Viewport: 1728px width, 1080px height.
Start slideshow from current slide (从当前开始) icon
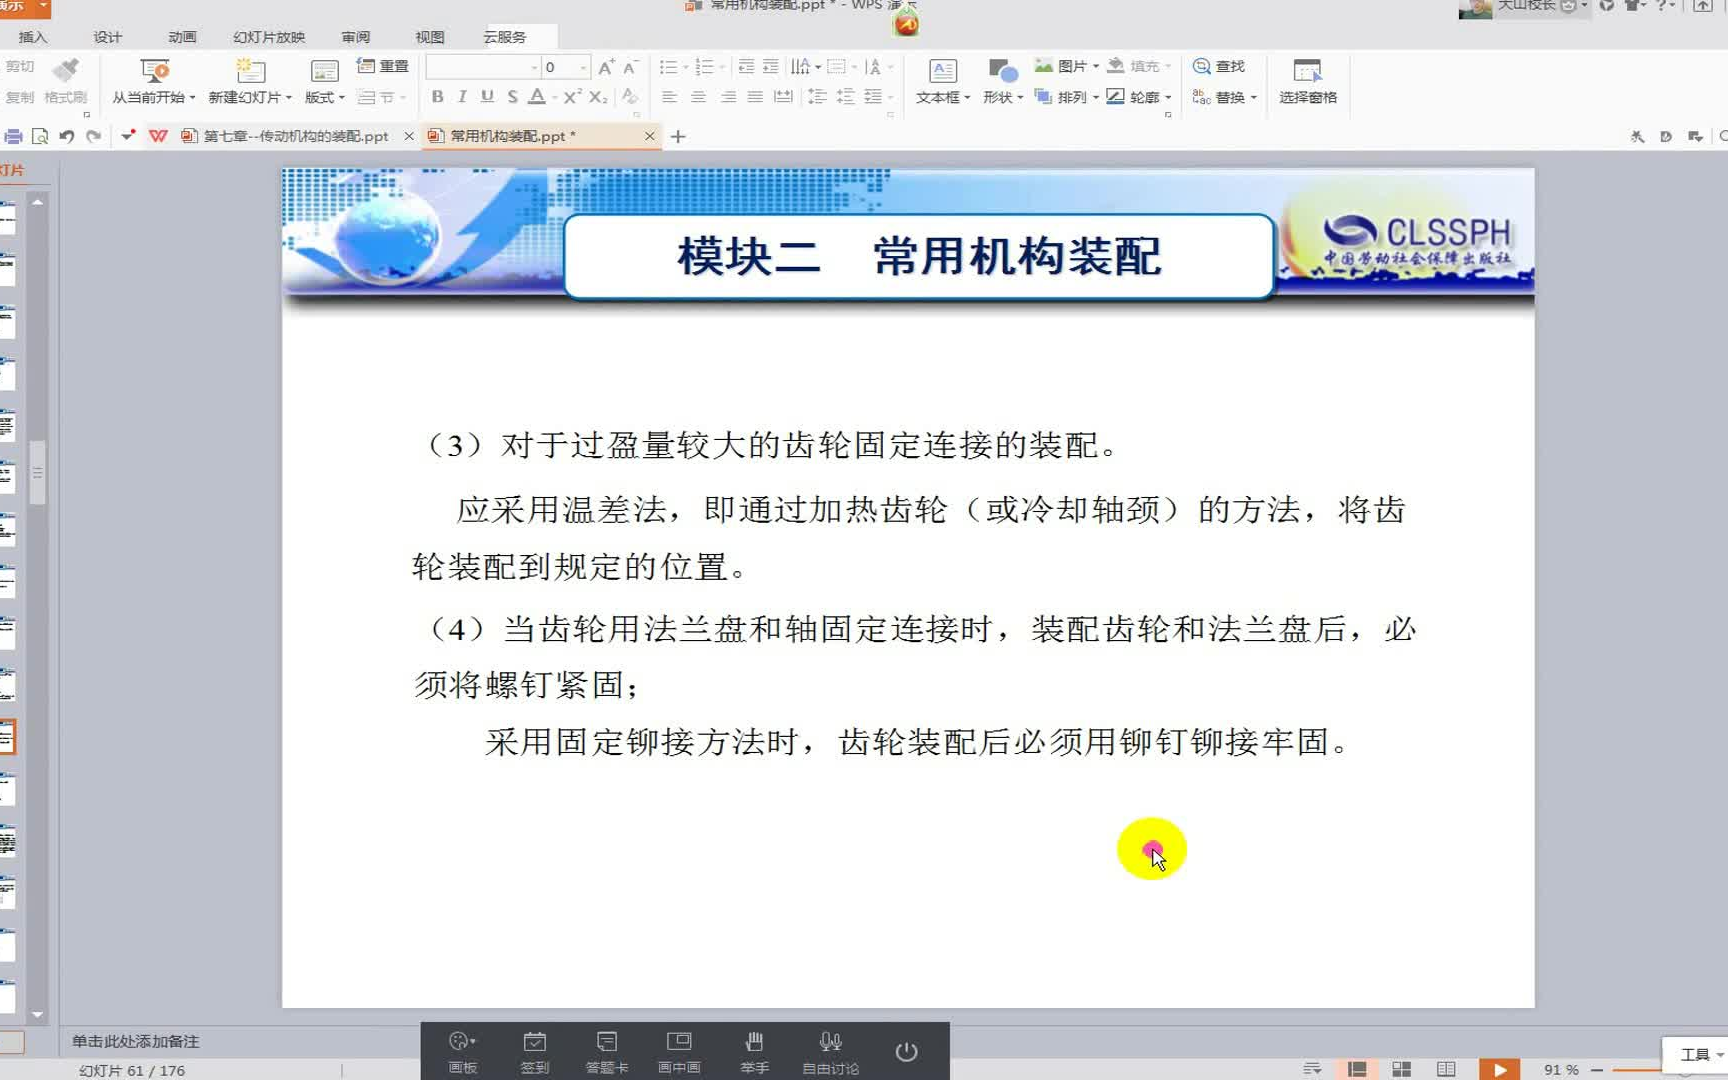pos(155,70)
